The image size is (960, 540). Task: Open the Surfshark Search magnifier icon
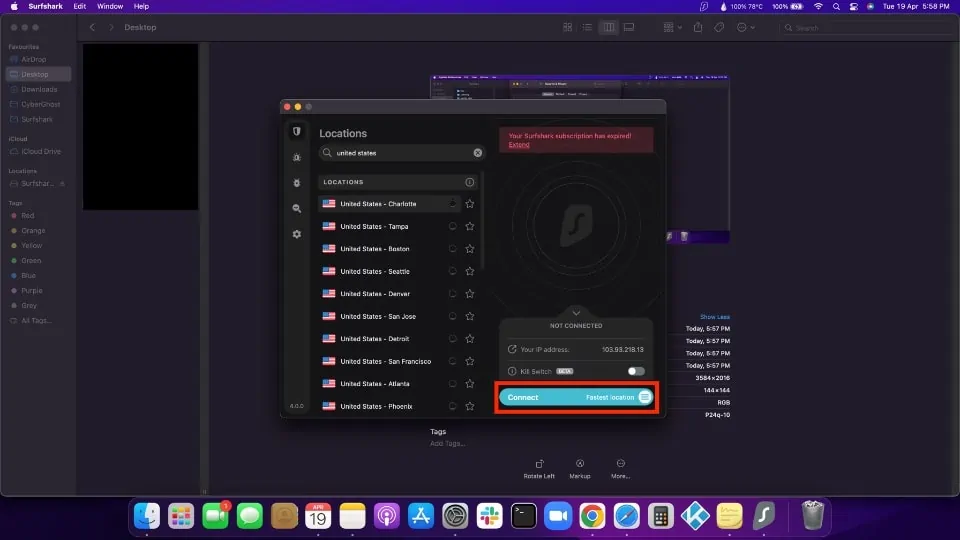(297, 209)
